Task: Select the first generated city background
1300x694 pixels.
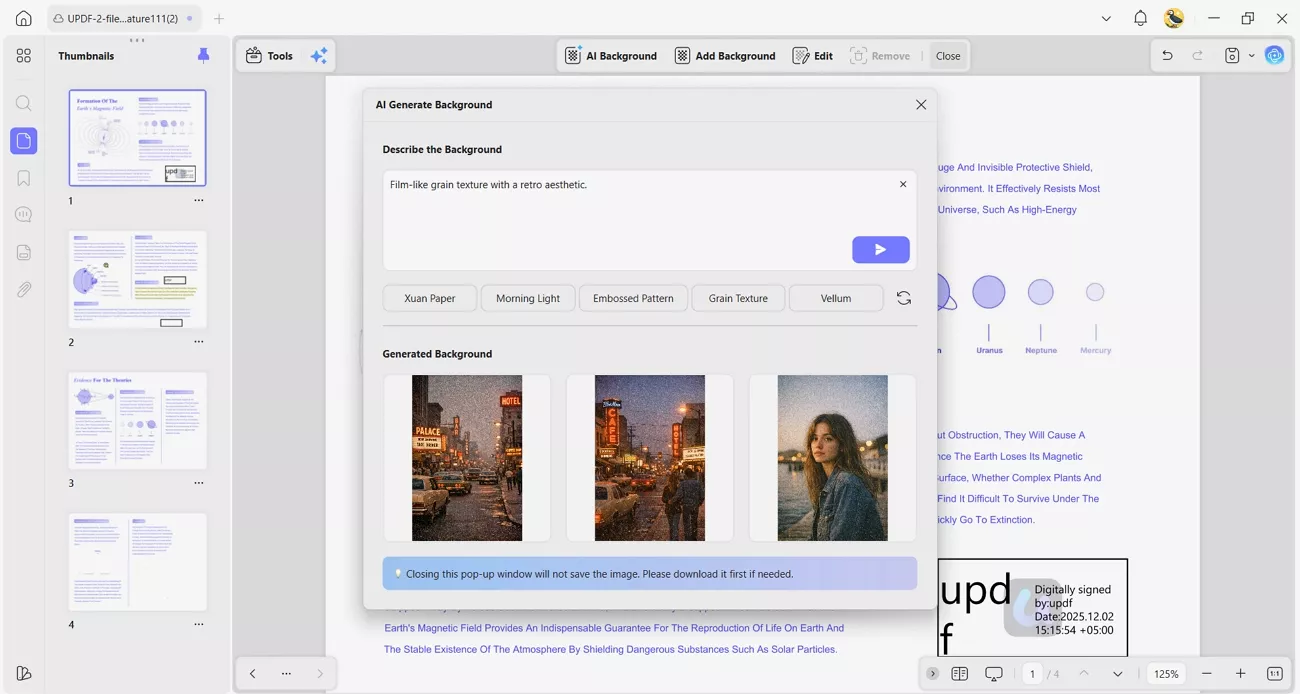Action: click(466, 458)
